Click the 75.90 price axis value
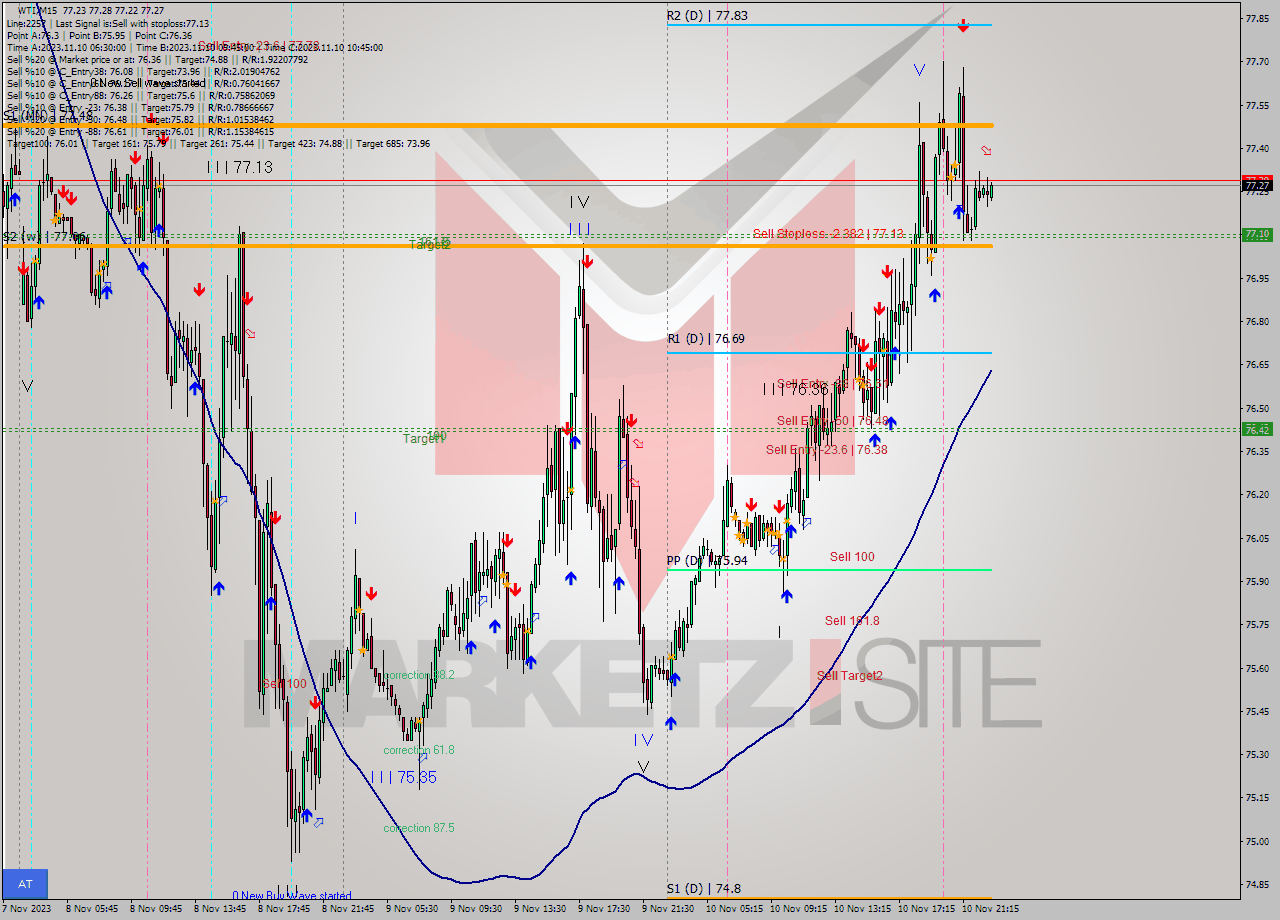 [1257, 581]
